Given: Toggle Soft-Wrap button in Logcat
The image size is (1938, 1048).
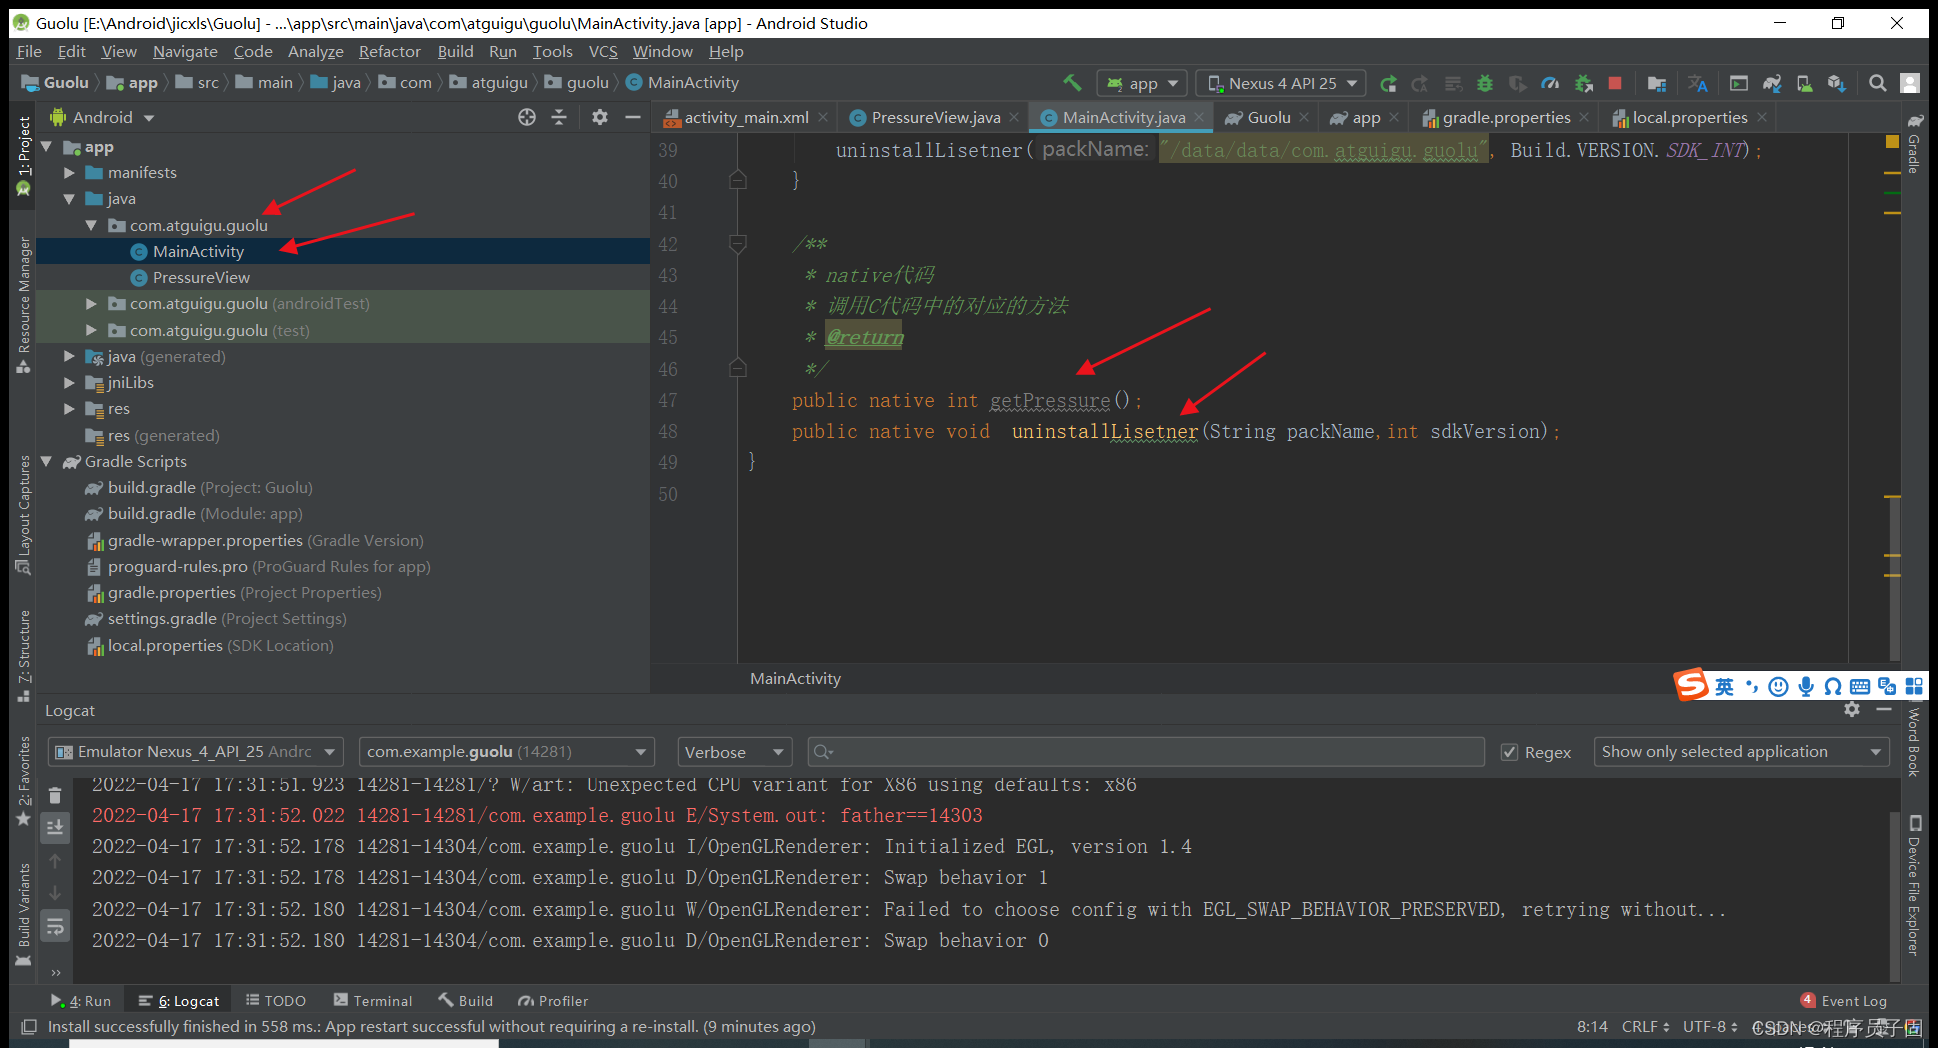Looking at the screenshot, I should point(55,927).
